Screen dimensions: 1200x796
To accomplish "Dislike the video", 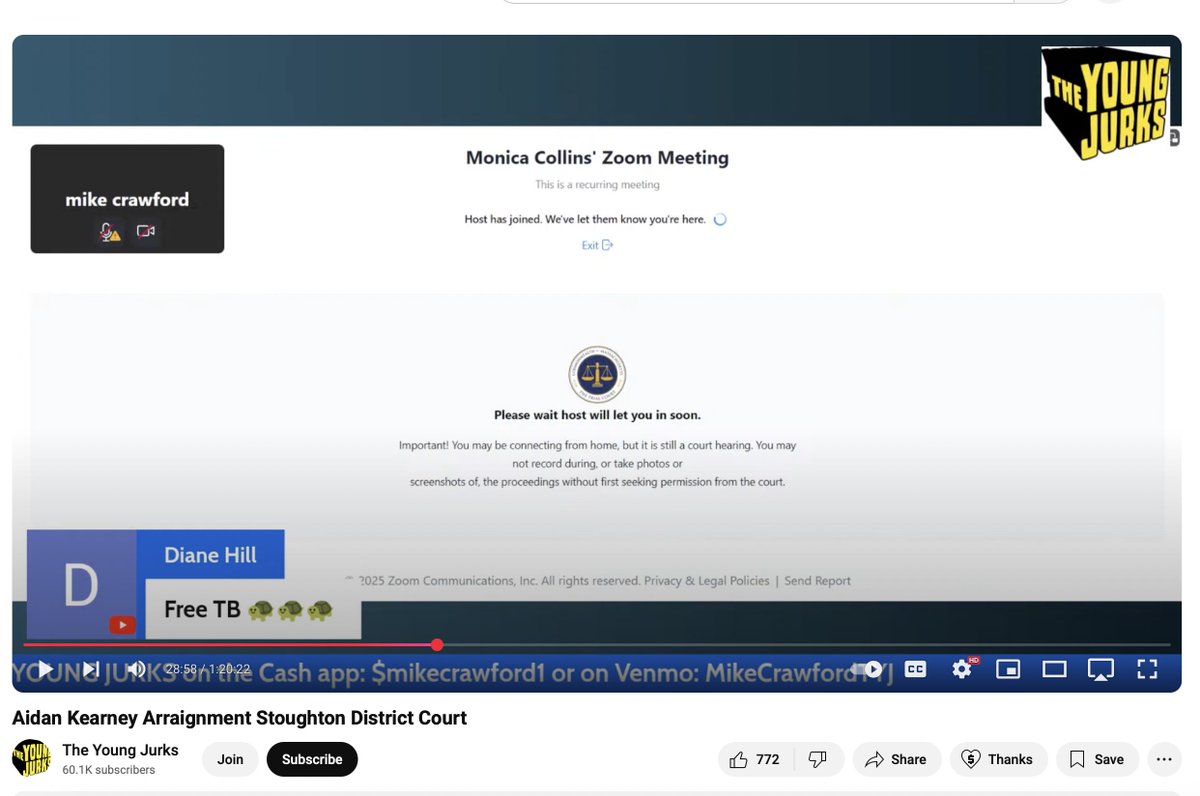I will [818, 759].
